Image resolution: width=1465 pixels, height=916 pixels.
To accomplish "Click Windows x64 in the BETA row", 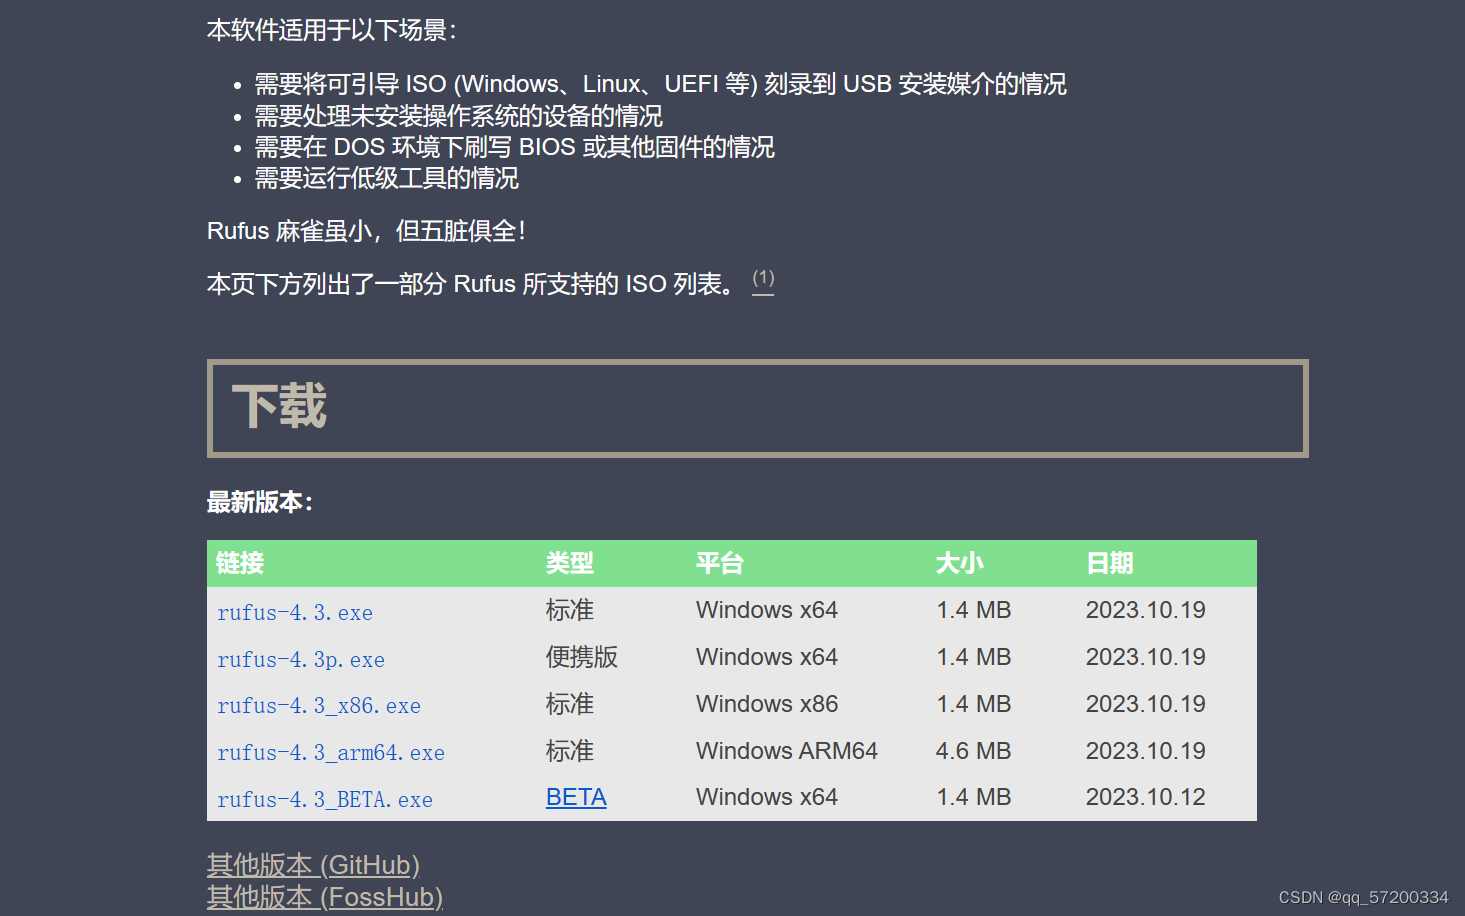I will (767, 797).
